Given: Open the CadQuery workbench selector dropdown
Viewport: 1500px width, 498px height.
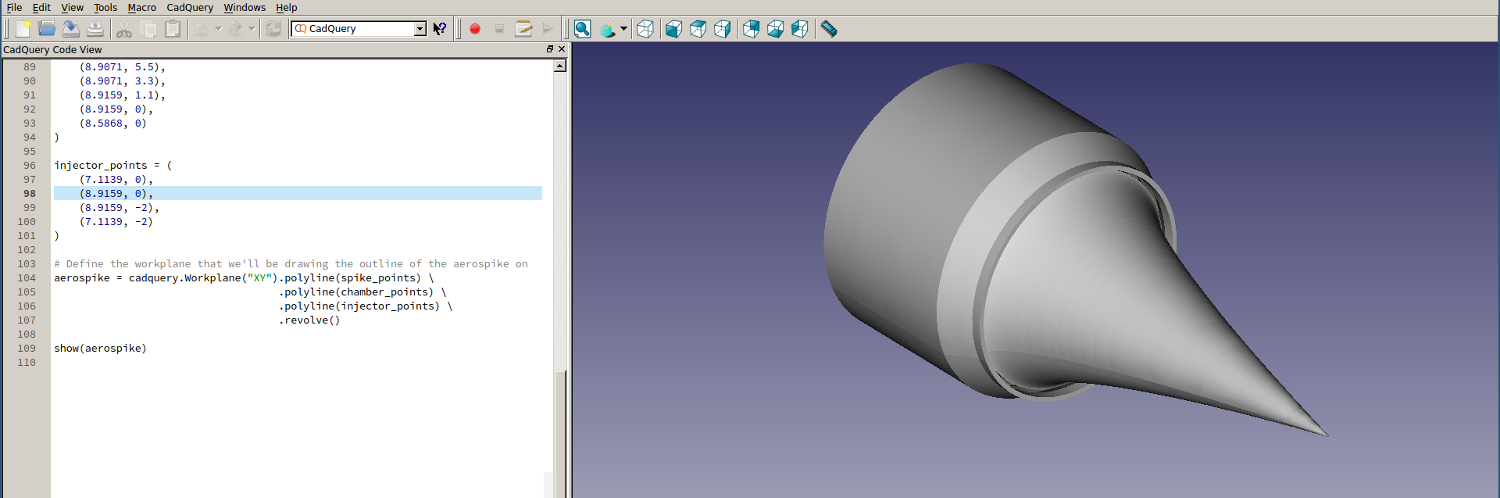Looking at the screenshot, I should pyautogui.click(x=420, y=29).
